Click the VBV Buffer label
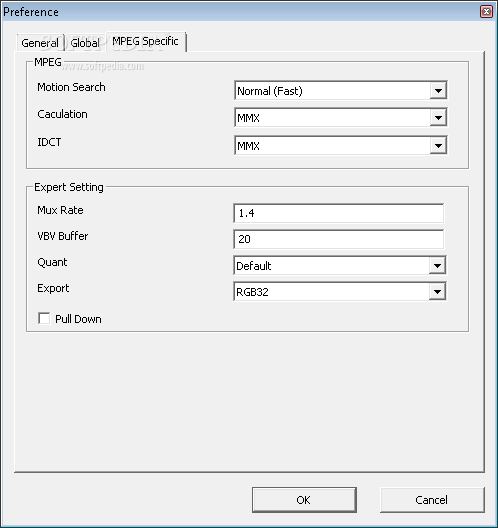 (63, 236)
